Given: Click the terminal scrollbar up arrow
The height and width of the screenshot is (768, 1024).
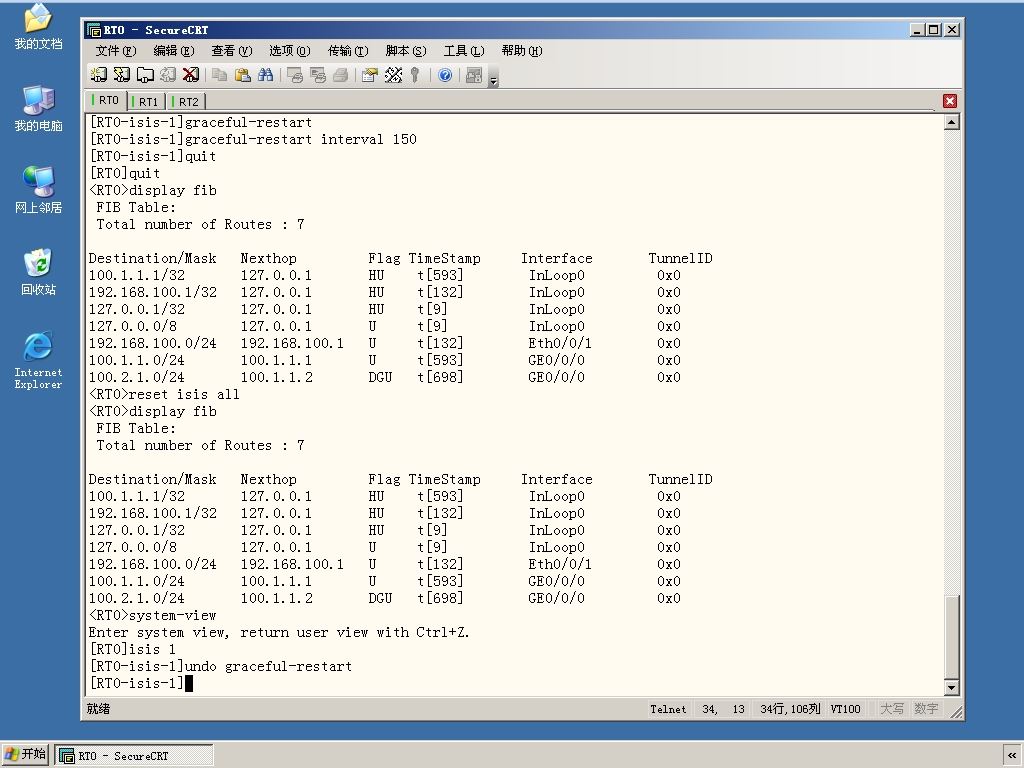Looking at the screenshot, I should click(x=952, y=122).
